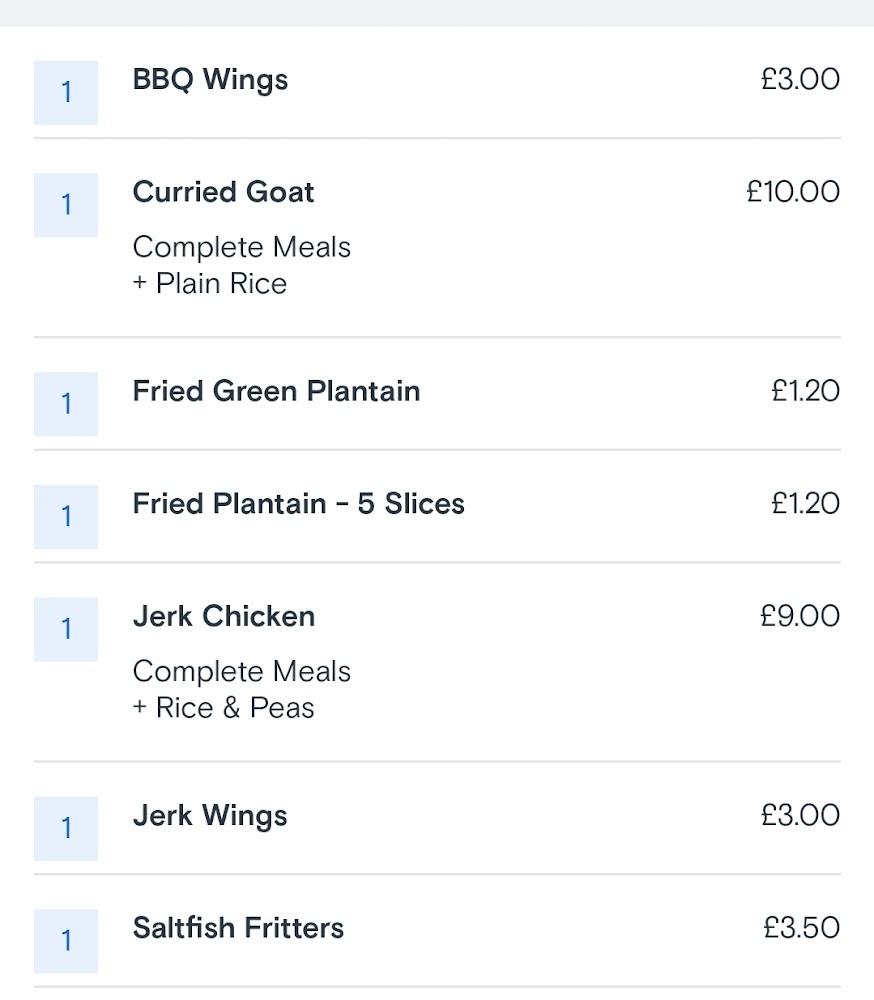Tap quantity box for Fried Plantain 5 Slices

tap(66, 517)
